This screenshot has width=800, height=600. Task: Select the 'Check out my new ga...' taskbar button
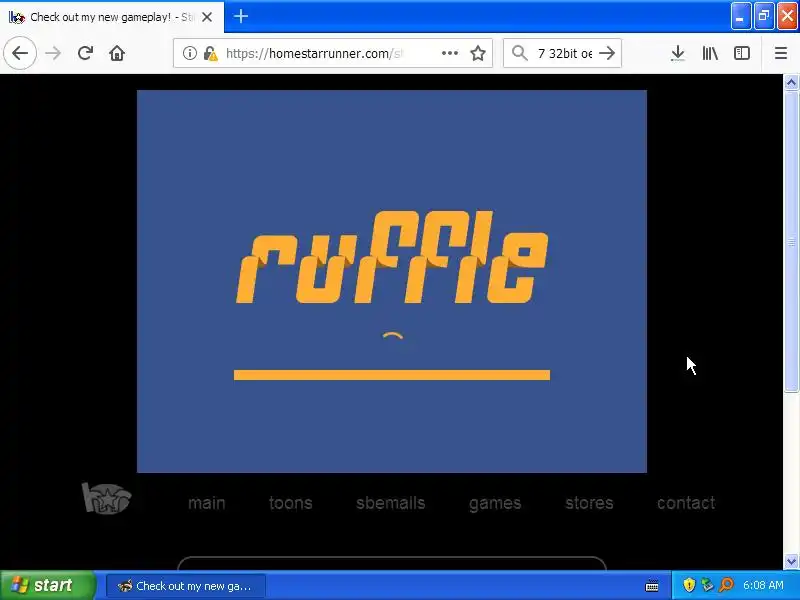tap(186, 586)
